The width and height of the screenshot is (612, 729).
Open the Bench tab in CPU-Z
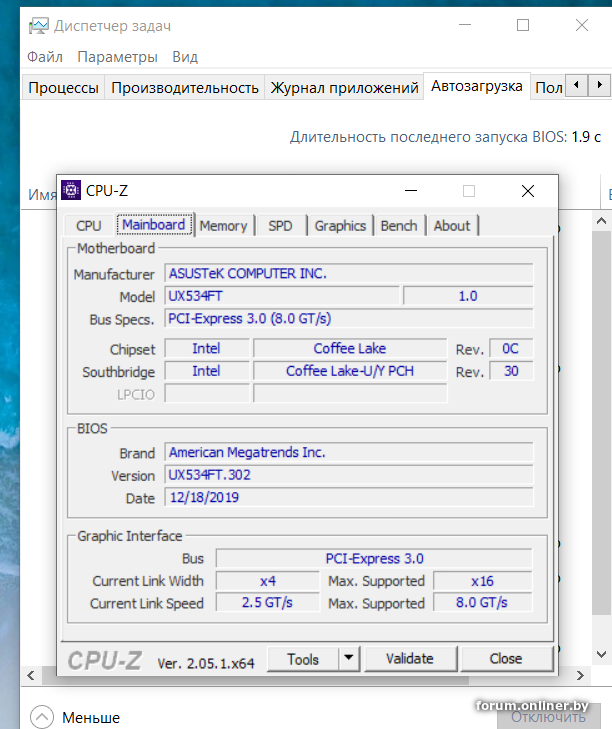pyautogui.click(x=399, y=226)
